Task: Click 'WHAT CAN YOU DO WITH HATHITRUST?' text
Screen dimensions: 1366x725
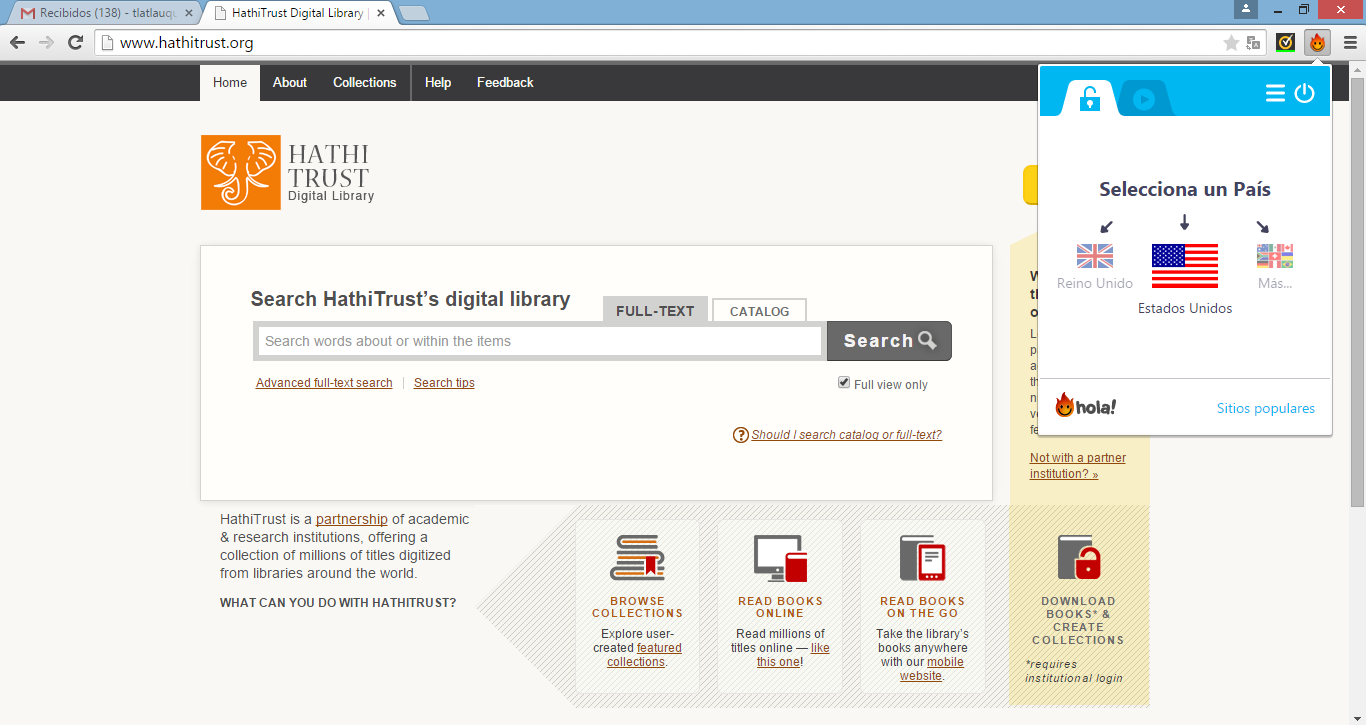Action: tap(338, 603)
